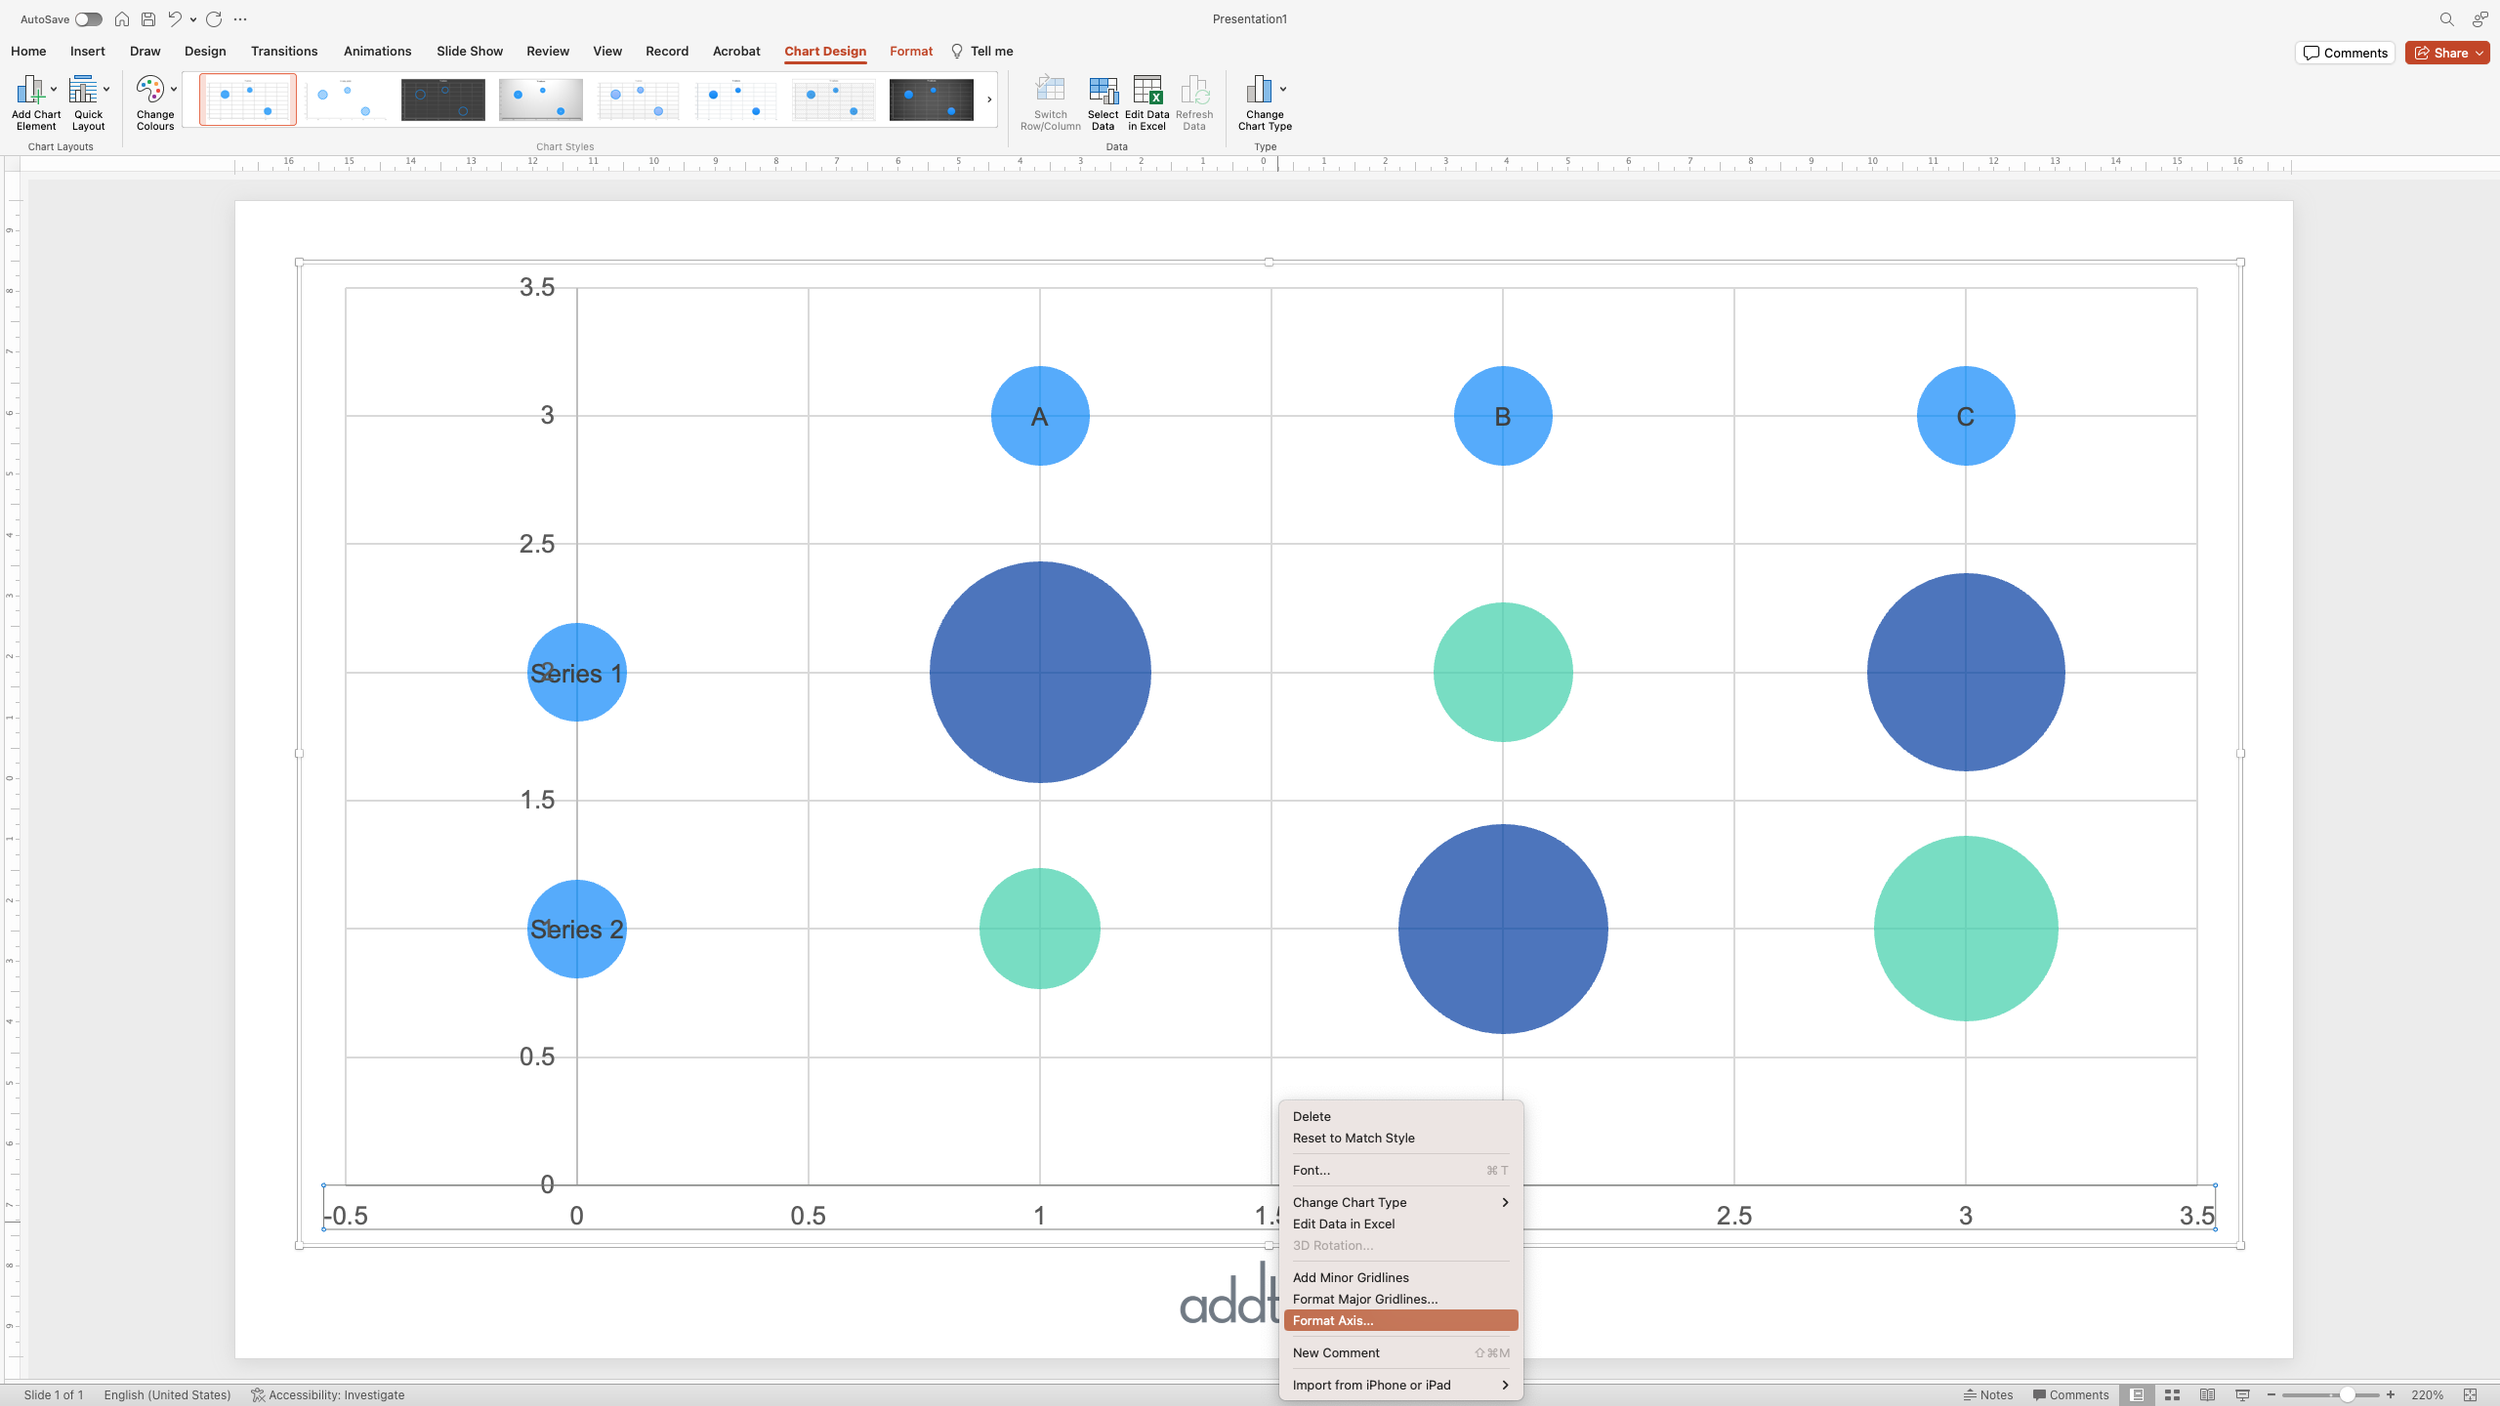The width and height of the screenshot is (2500, 1406).
Task: Switch to the Transitions tab
Action: point(284,51)
